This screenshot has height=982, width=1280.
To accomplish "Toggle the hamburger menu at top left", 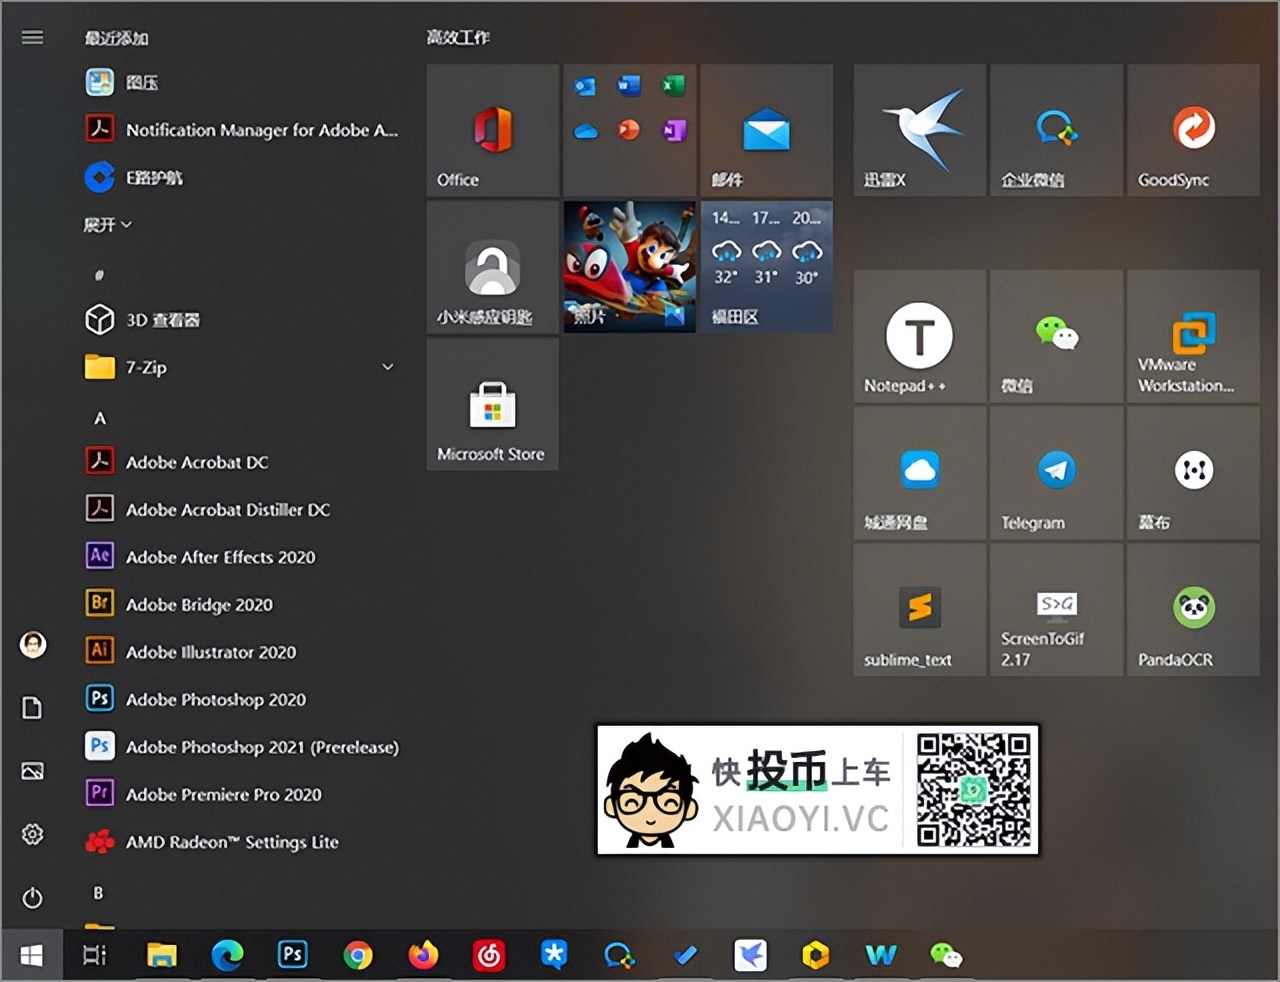I will click(x=32, y=38).
